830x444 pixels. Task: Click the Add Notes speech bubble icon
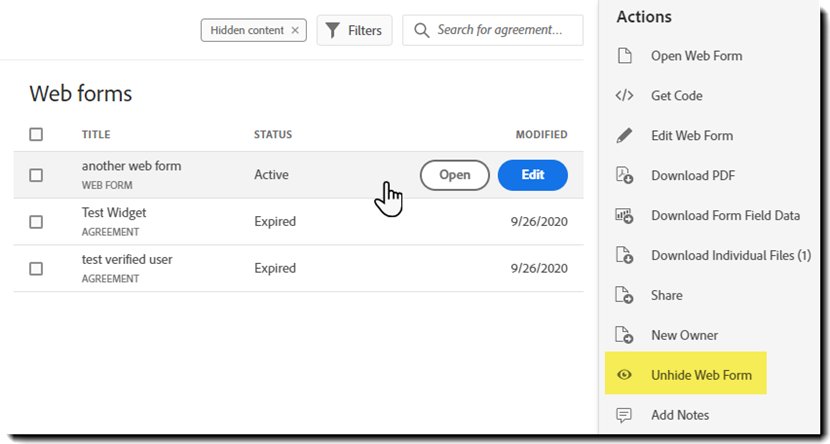pos(625,415)
